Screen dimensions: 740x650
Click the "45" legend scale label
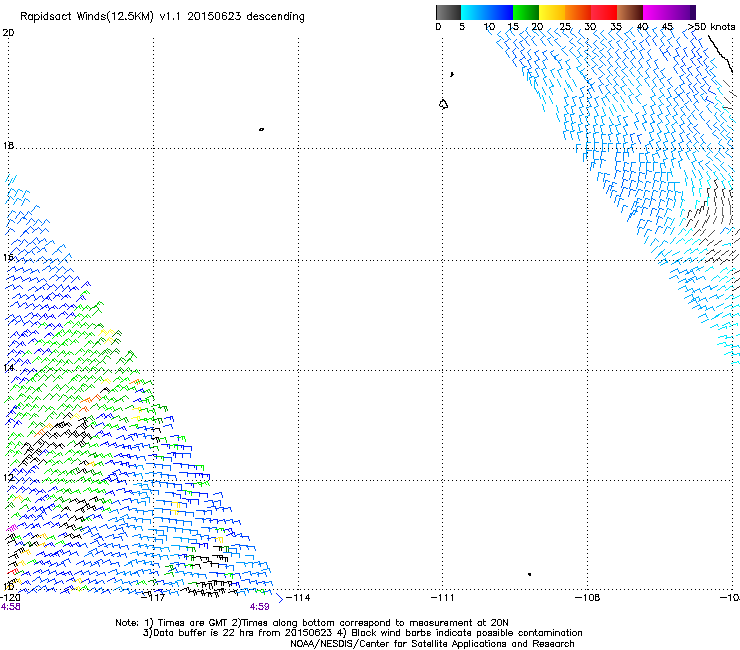point(667,27)
